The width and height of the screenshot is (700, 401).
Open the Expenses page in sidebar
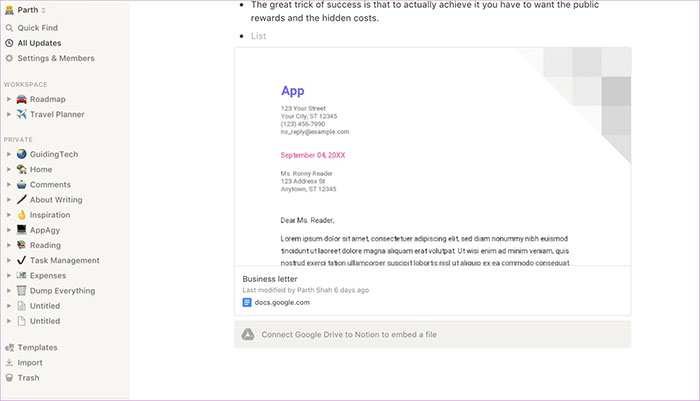pos(48,275)
